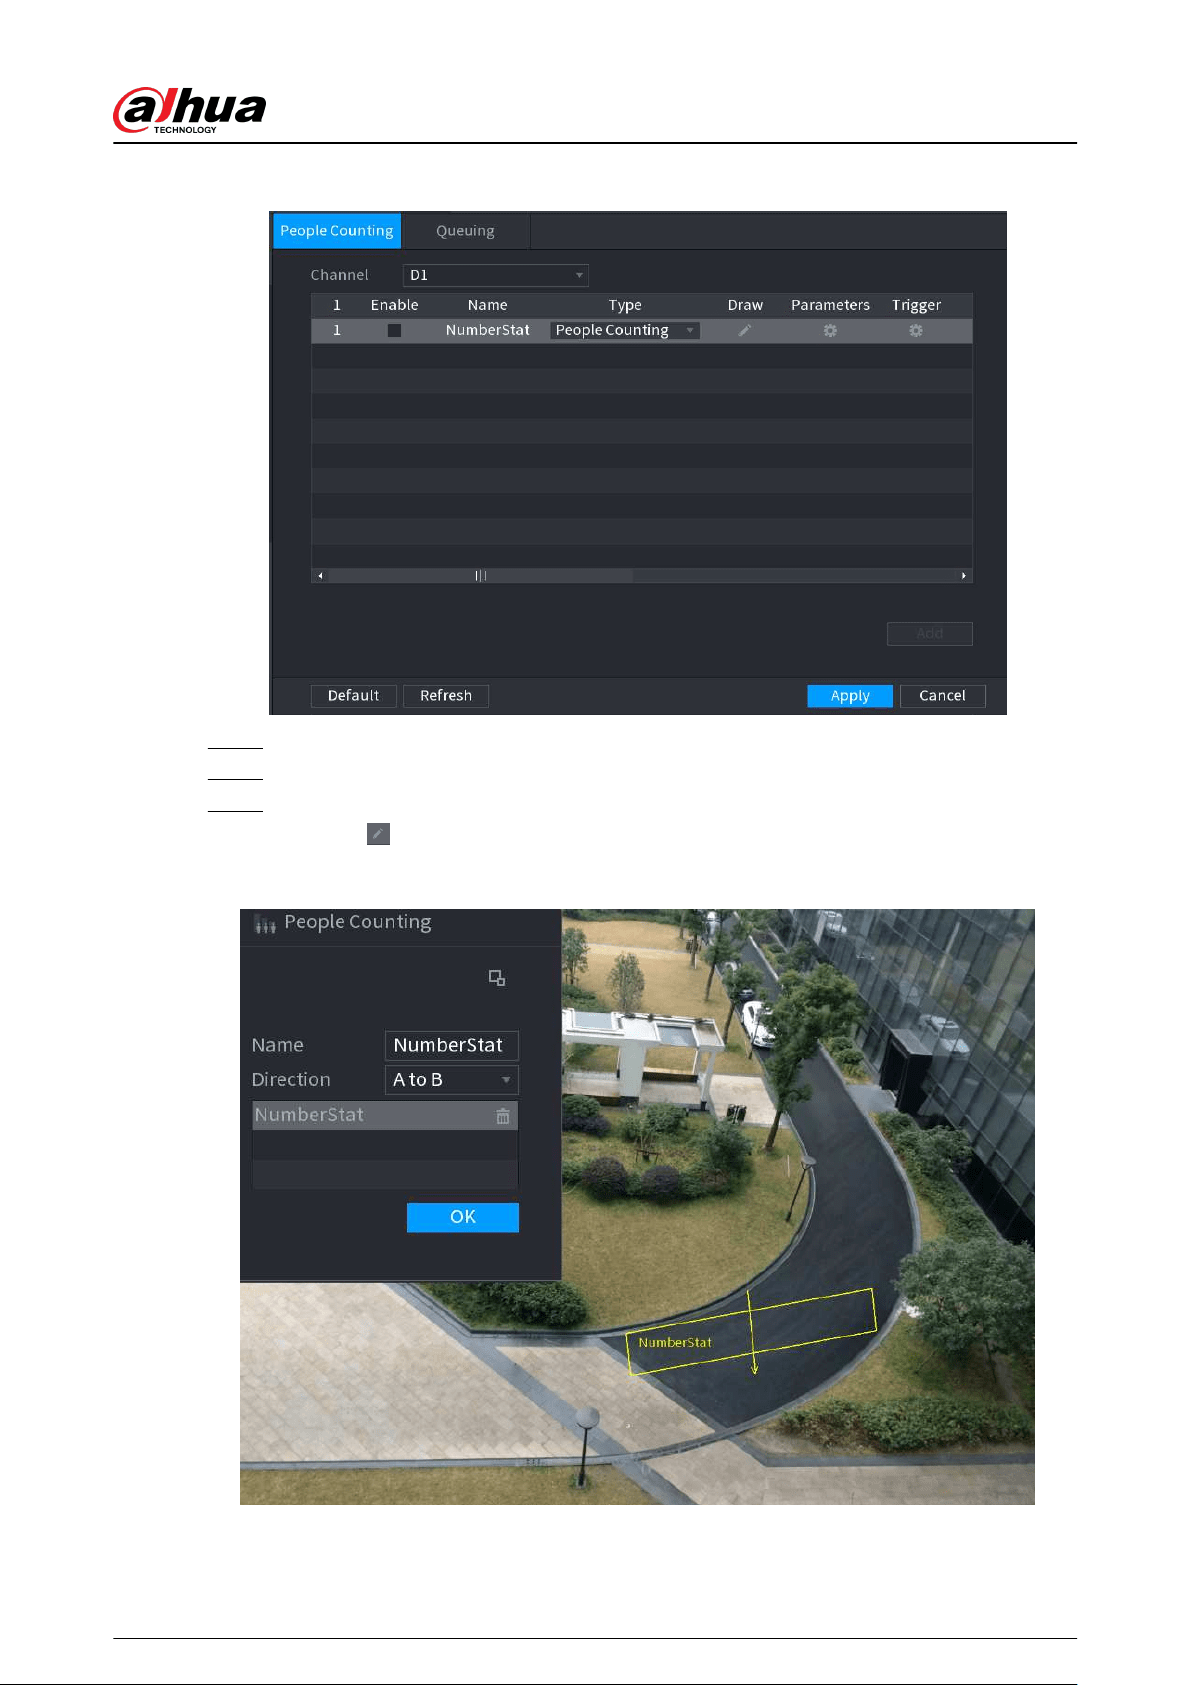Click the Type column header
This screenshot has width=1192, height=1685.
(625, 305)
